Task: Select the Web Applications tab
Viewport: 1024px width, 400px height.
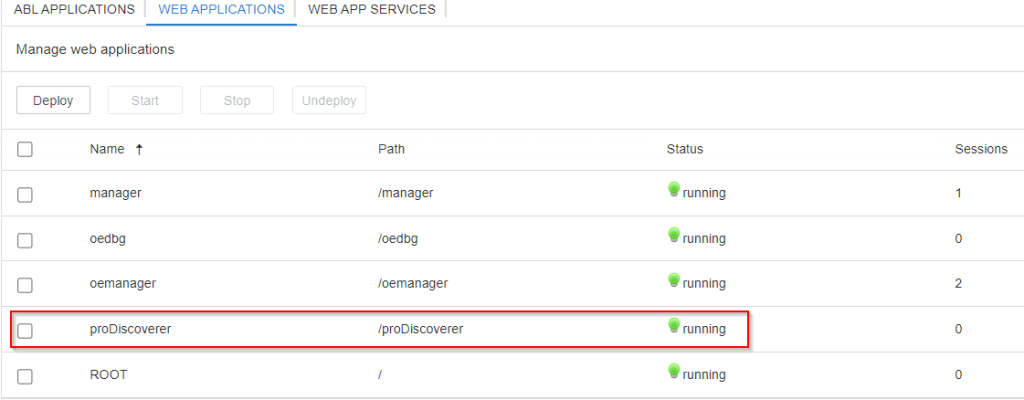Action: pyautogui.click(x=221, y=10)
